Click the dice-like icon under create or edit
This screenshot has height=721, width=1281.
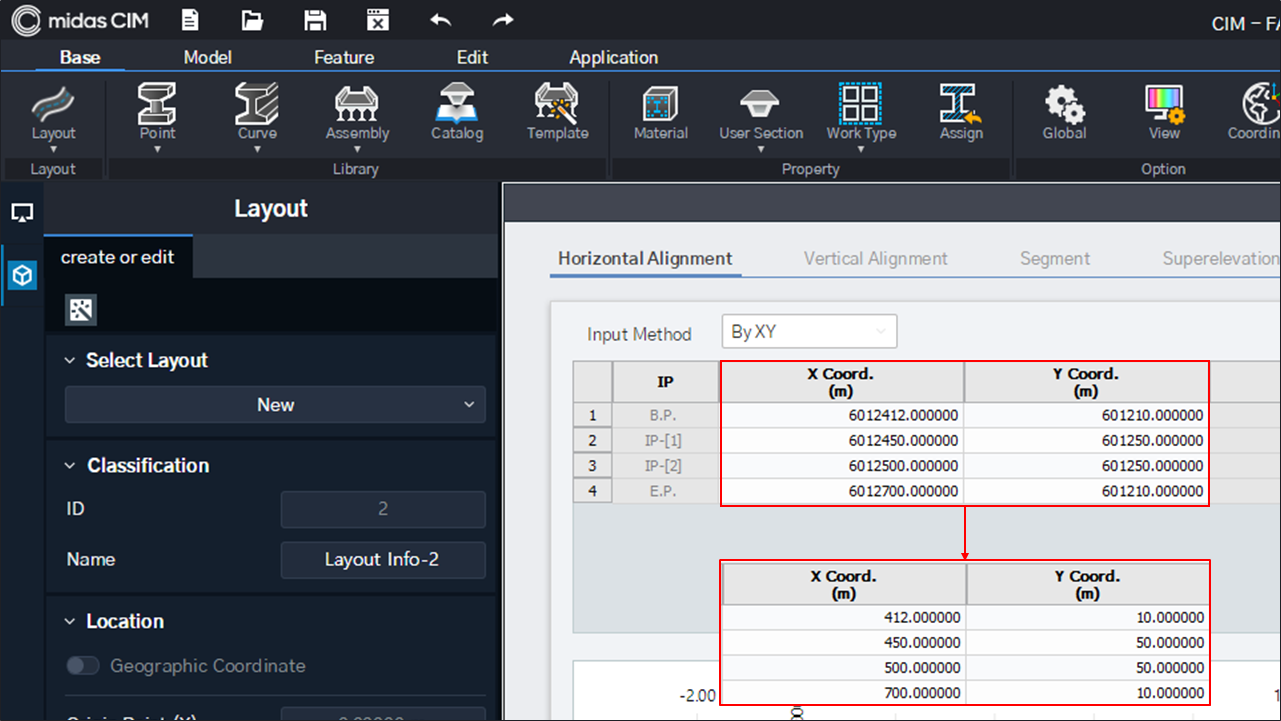click(80, 310)
